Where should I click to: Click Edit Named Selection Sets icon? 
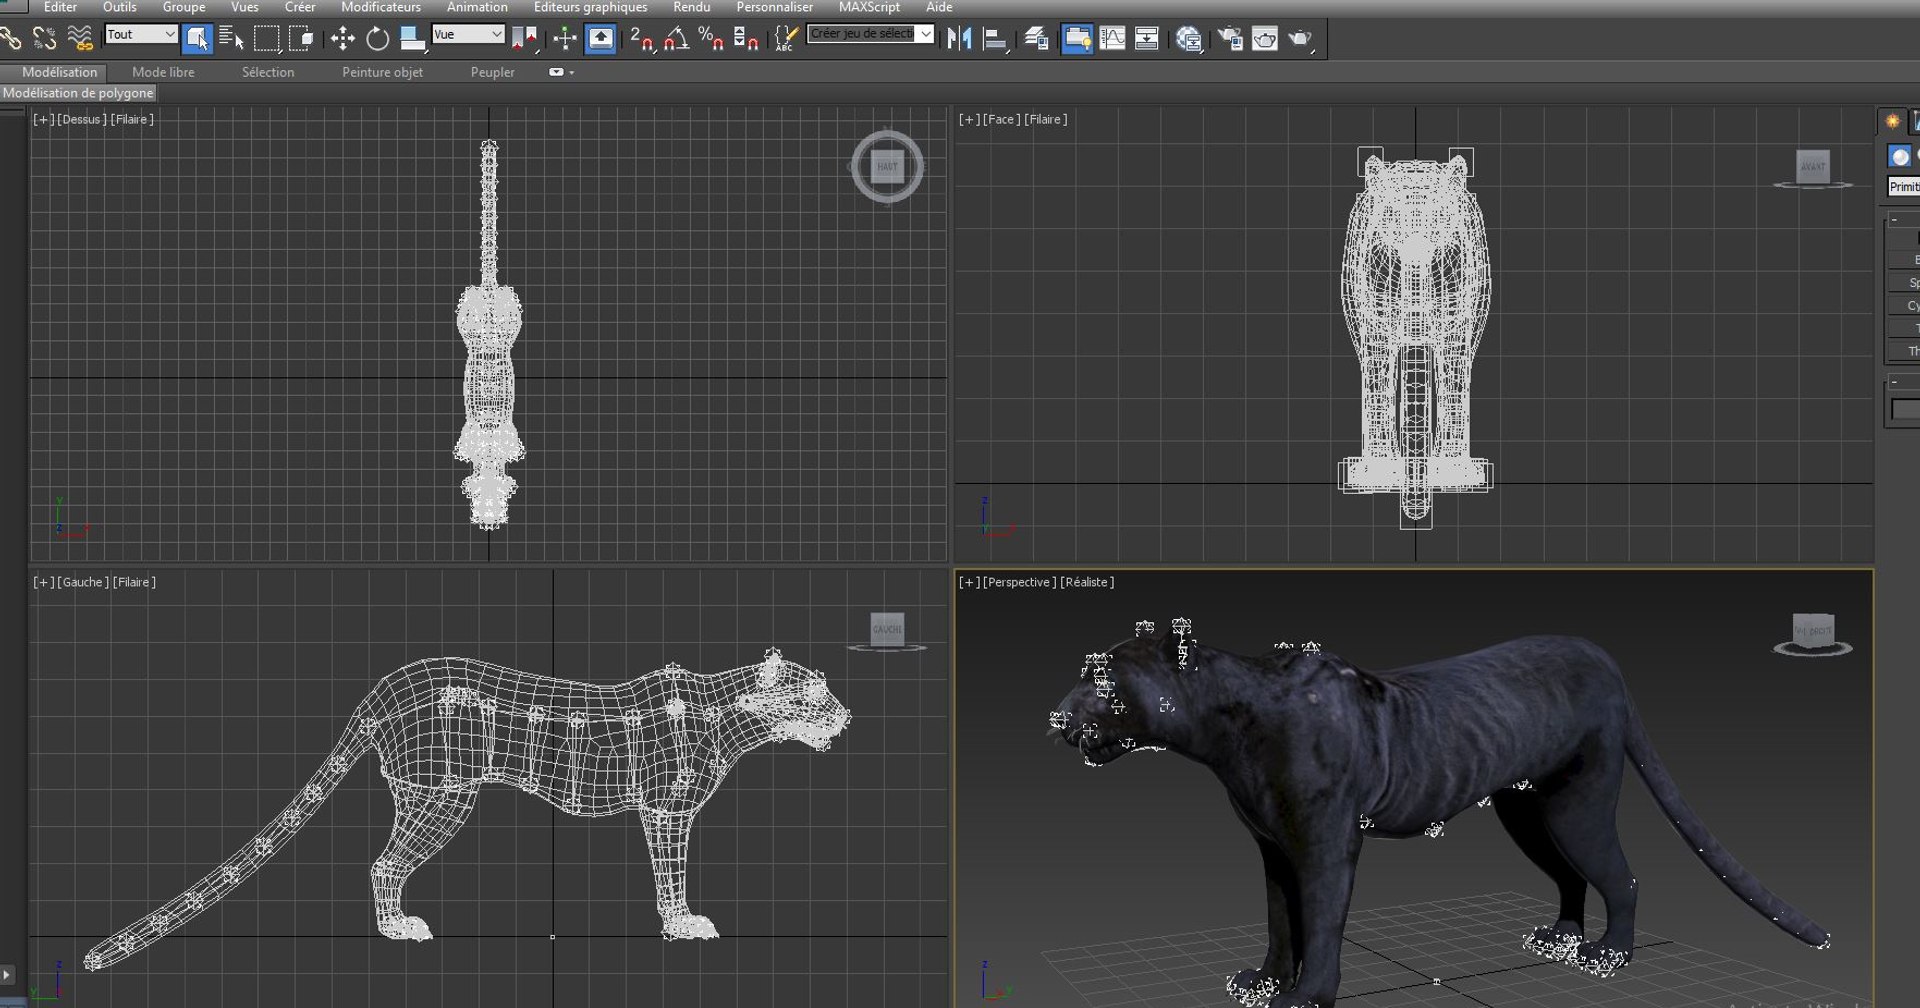tap(786, 39)
